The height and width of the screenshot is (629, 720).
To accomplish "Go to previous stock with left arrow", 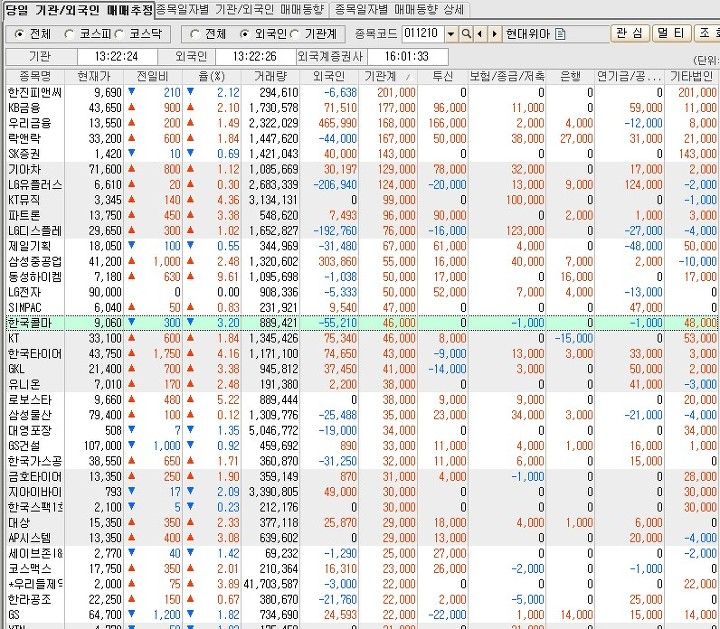I will 480,34.
